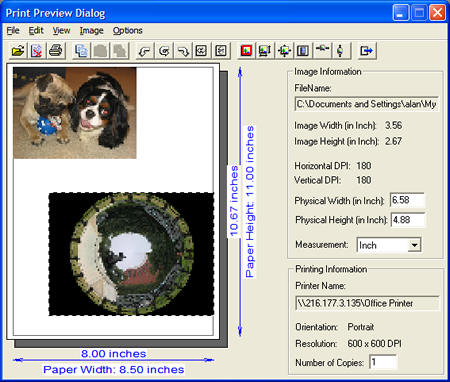Image resolution: width=450 pixels, height=382 pixels.
Task: Click the Resolution value 600 x 600 DPI
Action: tap(374, 344)
